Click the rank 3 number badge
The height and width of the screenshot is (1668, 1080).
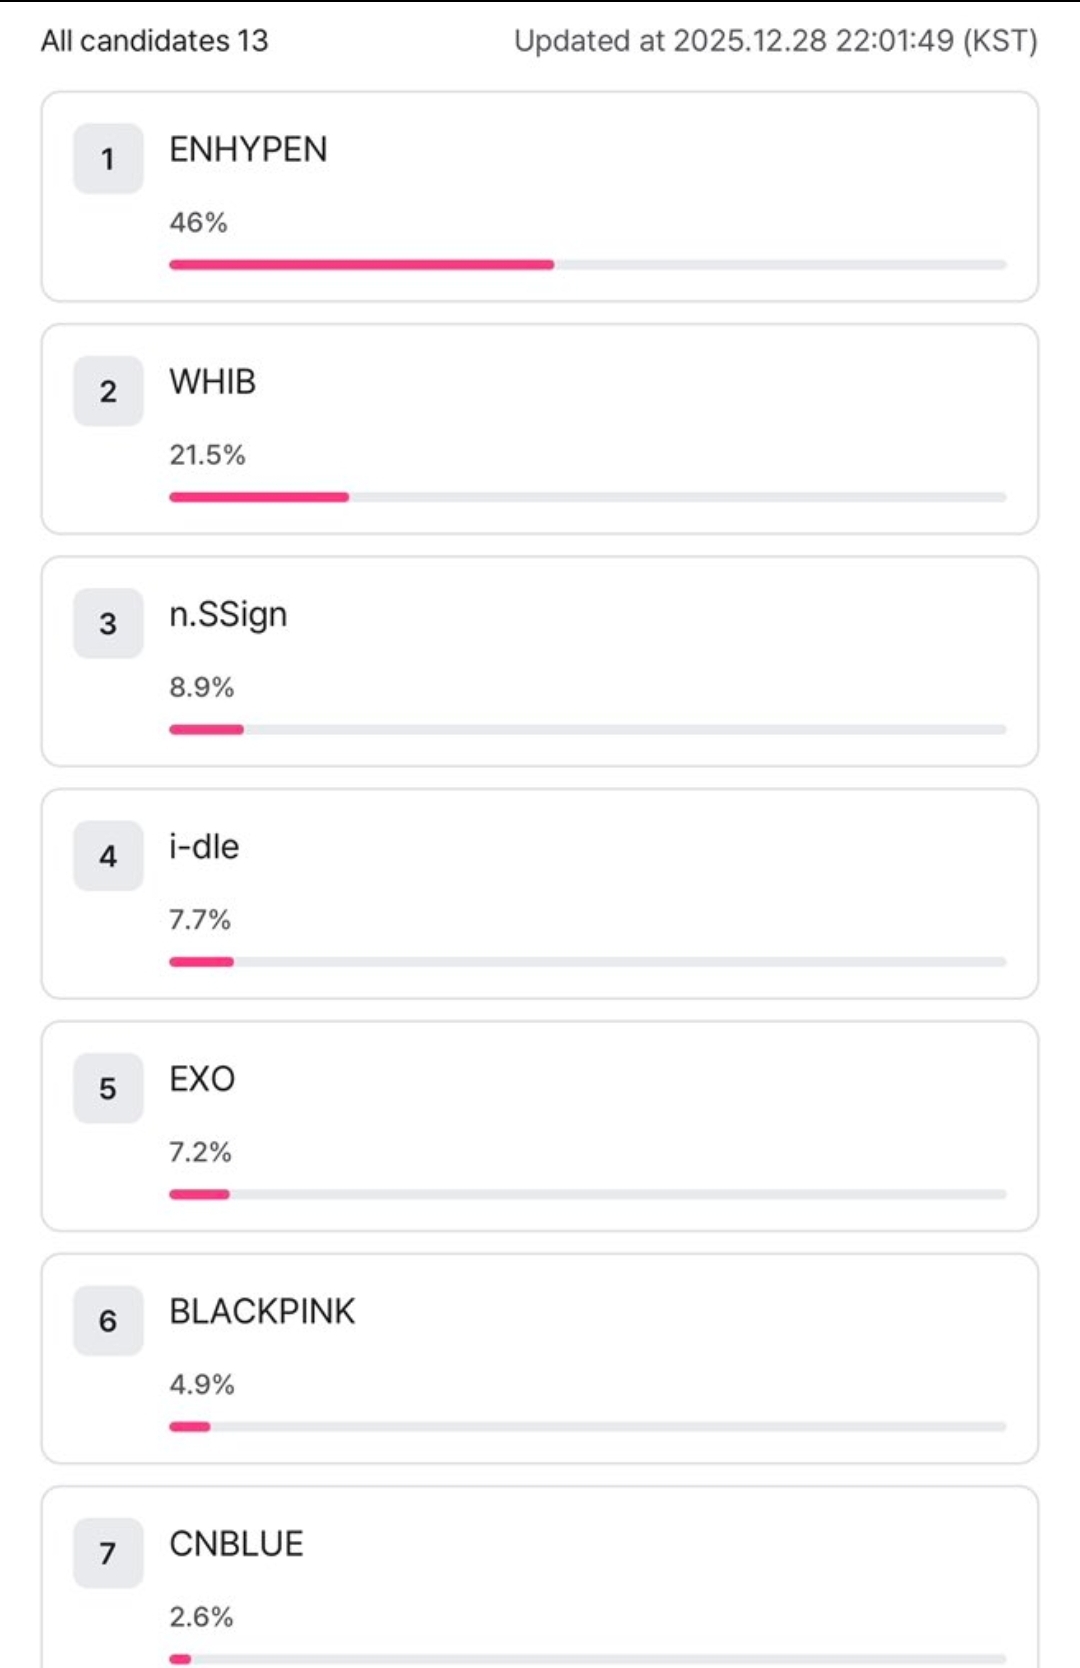(x=108, y=624)
